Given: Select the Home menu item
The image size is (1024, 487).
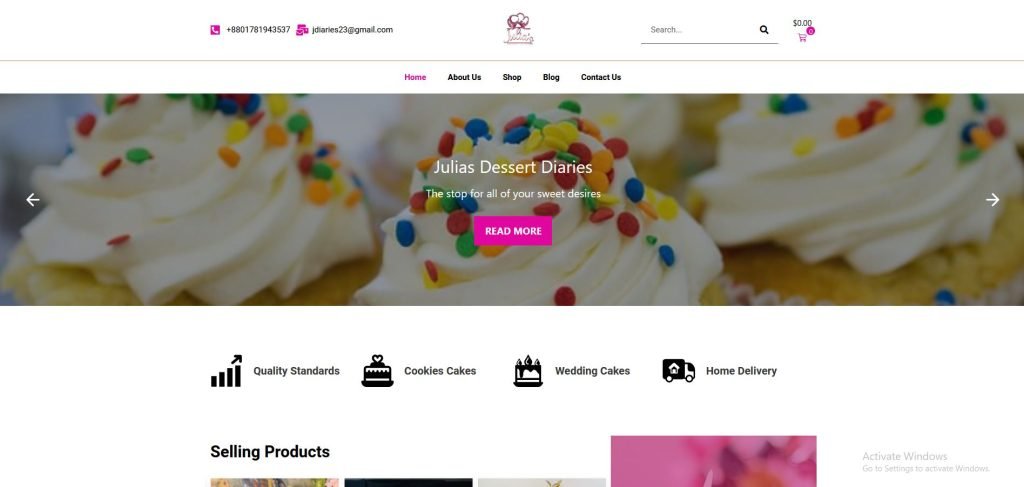Looking at the screenshot, I should tap(415, 77).
